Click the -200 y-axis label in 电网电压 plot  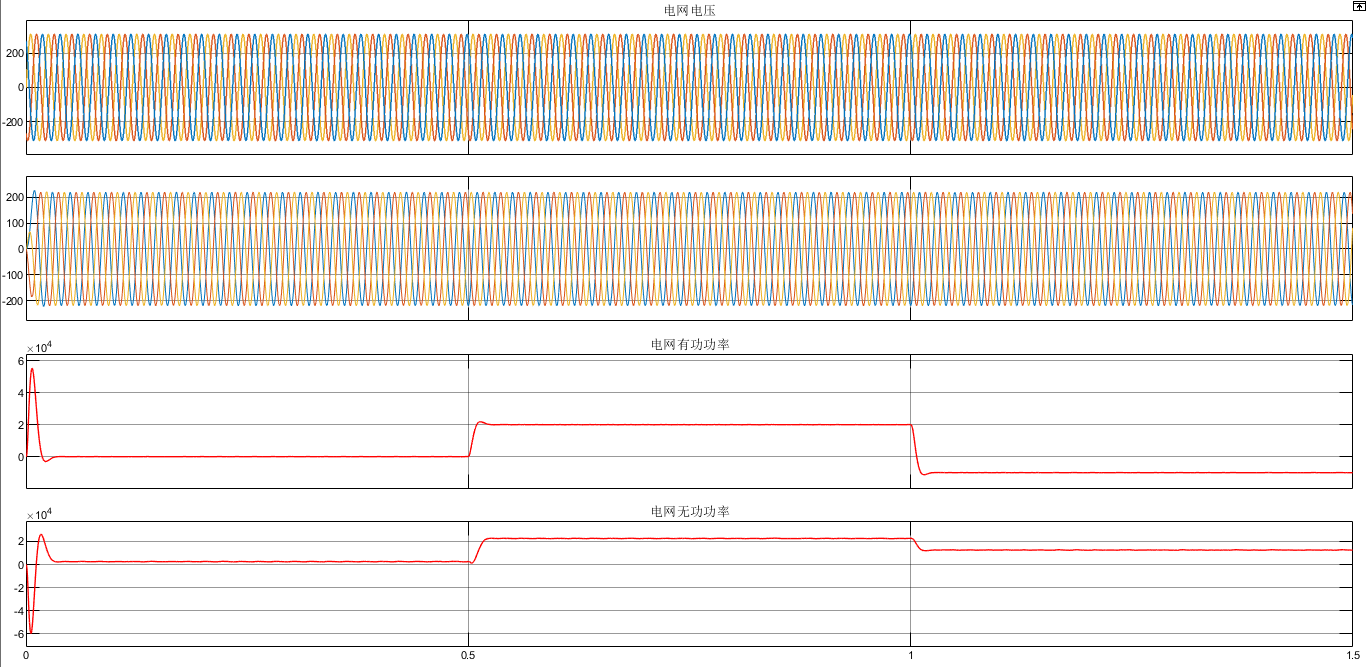pyautogui.click(x=11, y=123)
